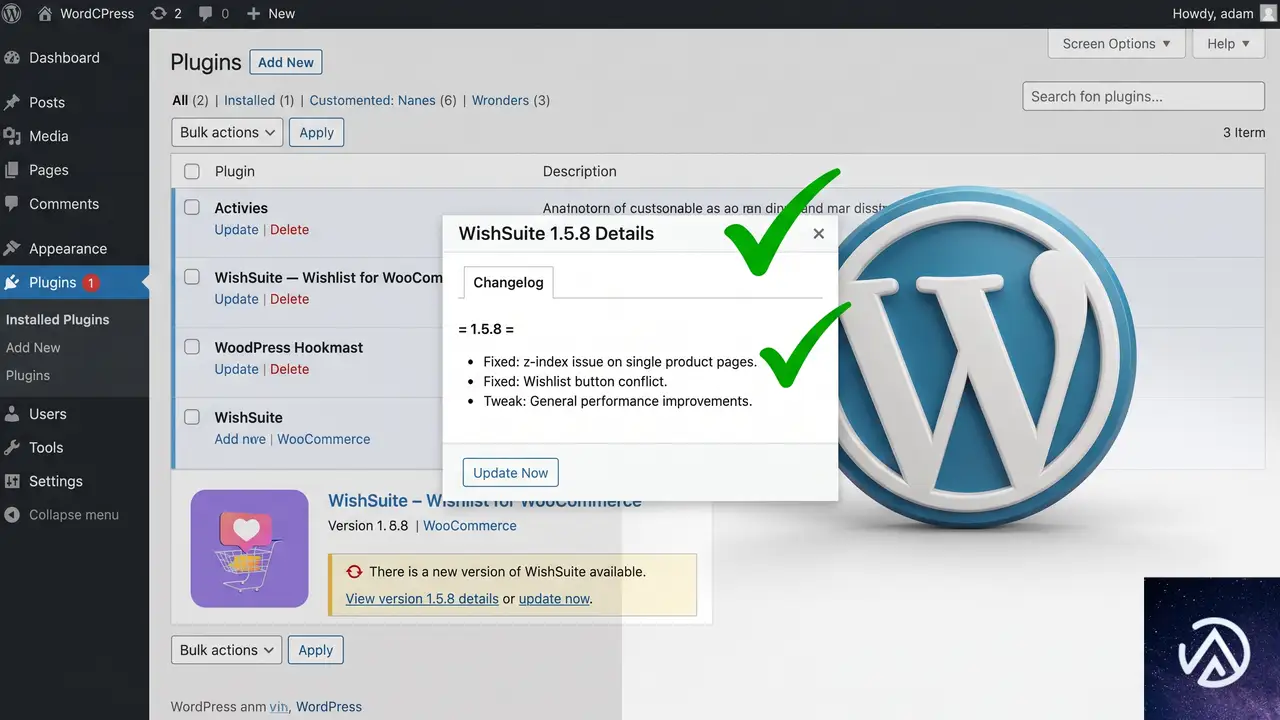Click Delete under WishSuite — Wishlist row
The width and height of the screenshot is (1280, 720).
[290, 299]
